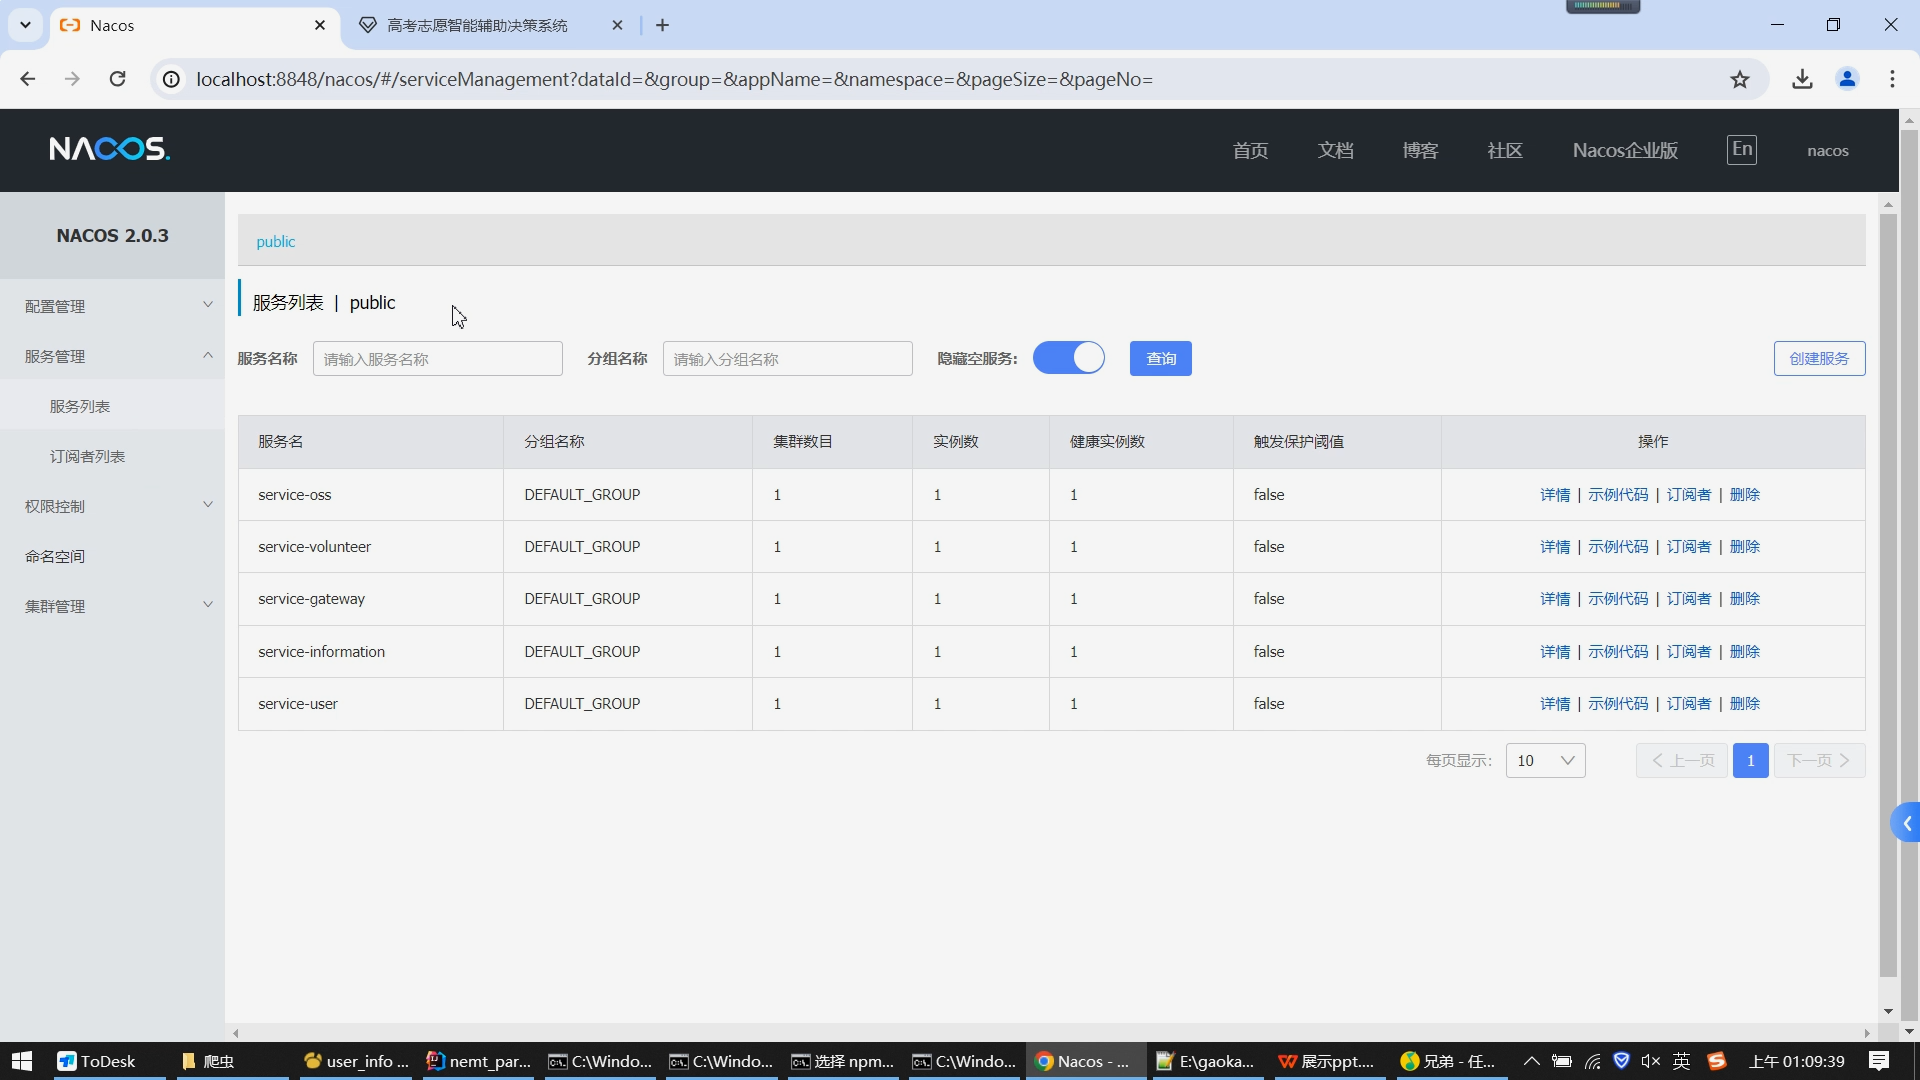The image size is (1920, 1080).
Task: Switch language with the En icon
Action: (1741, 150)
